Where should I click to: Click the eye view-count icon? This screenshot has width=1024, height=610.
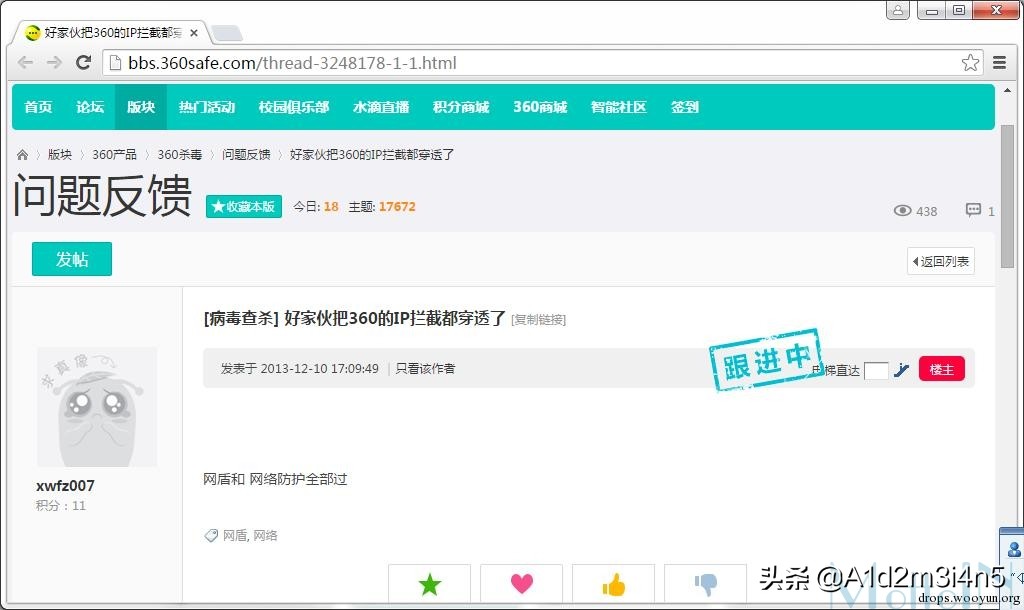pyautogui.click(x=903, y=210)
